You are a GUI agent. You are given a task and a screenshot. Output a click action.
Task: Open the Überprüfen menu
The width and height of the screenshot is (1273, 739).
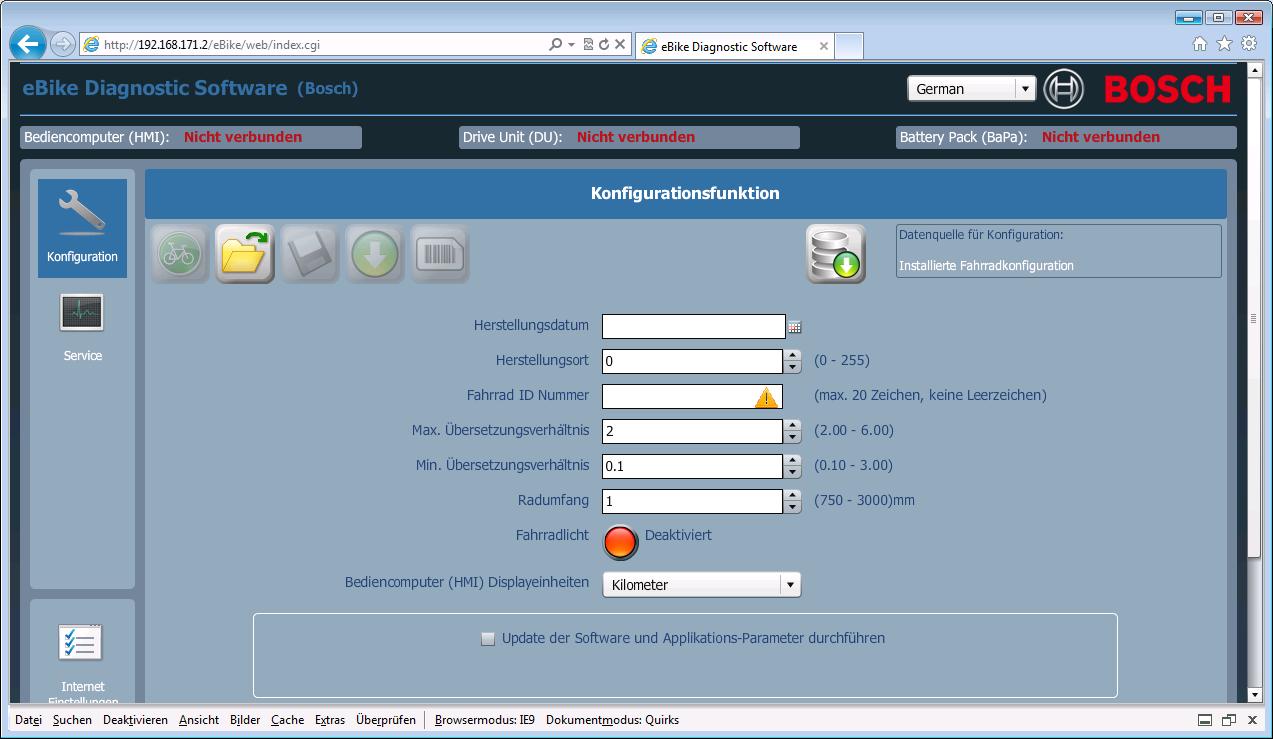point(386,720)
